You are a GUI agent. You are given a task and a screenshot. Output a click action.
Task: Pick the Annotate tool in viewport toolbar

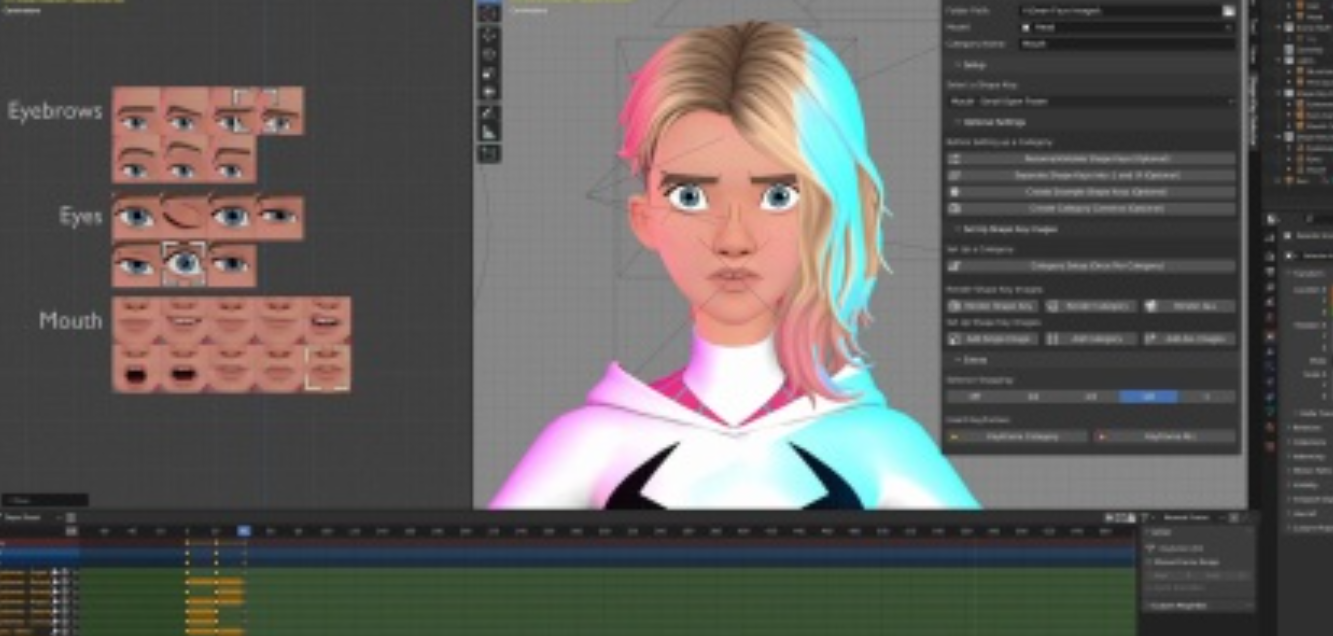point(489,113)
